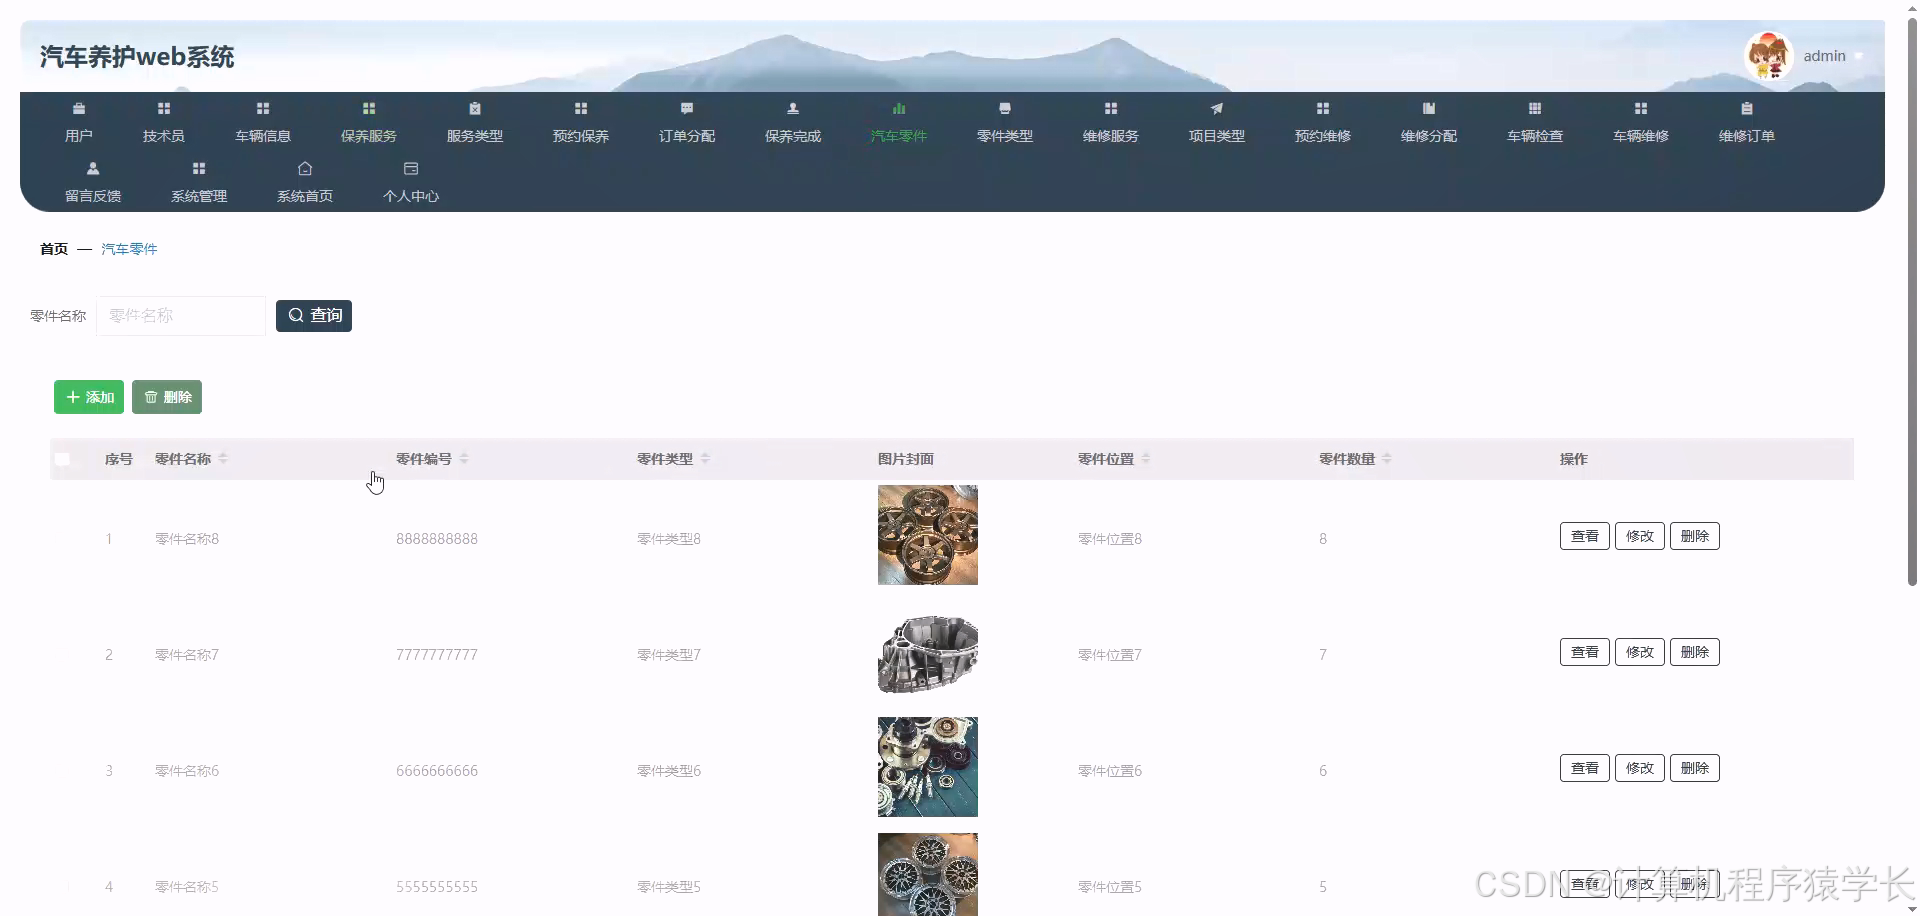Edit the 零件名称6 row with 修改

1640,768
